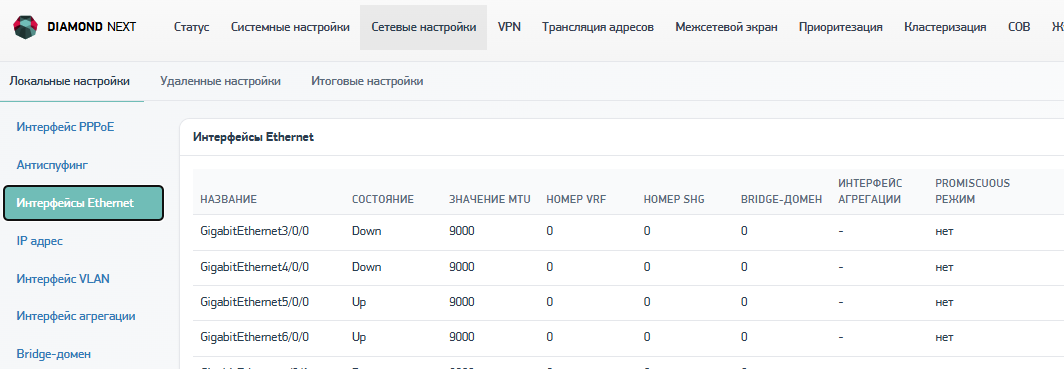The height and width of the screenshot is (369, 1064).
Task: Open Межсетевой экран menu
Action: click(727, 27)
